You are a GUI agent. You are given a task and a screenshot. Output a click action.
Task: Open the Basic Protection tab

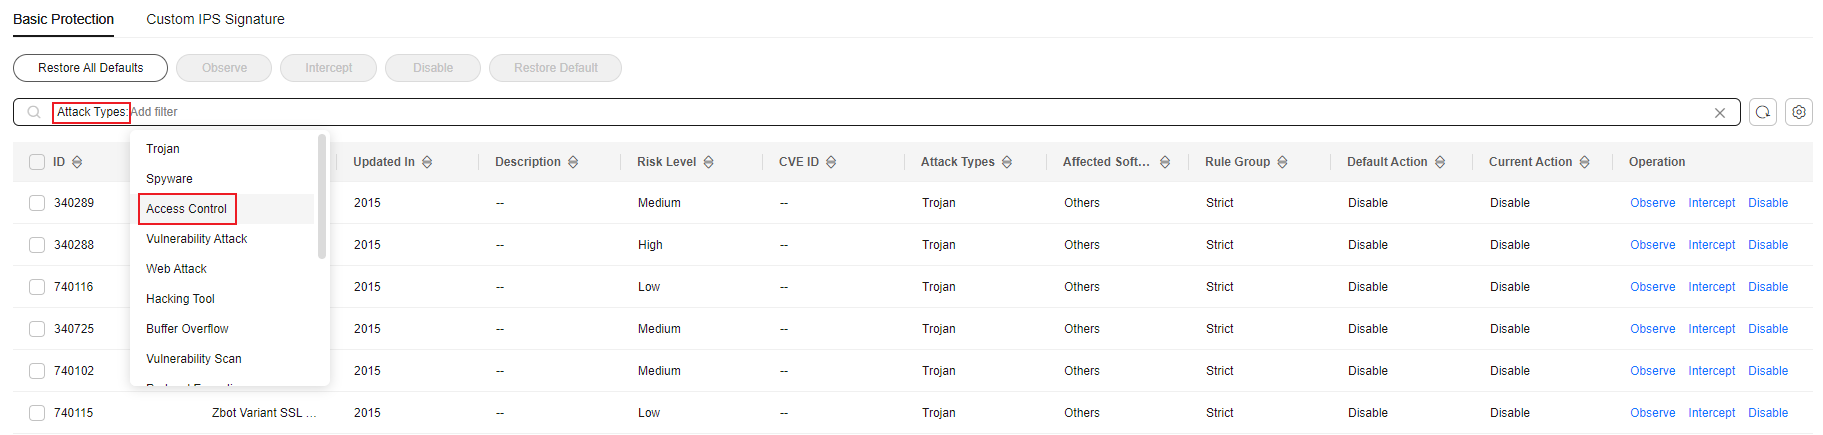[63, 19]
